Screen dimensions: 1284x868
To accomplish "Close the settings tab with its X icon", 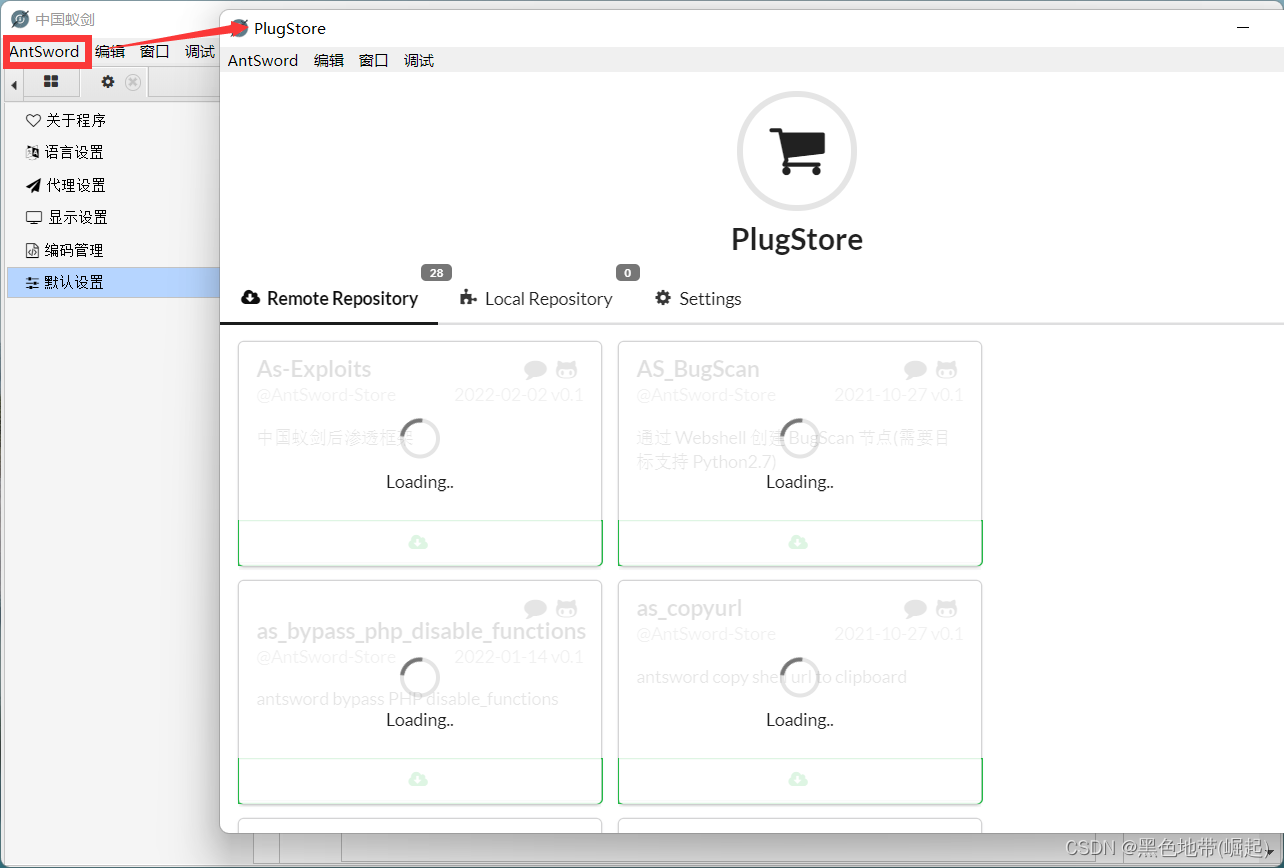I will pos(133,82).
